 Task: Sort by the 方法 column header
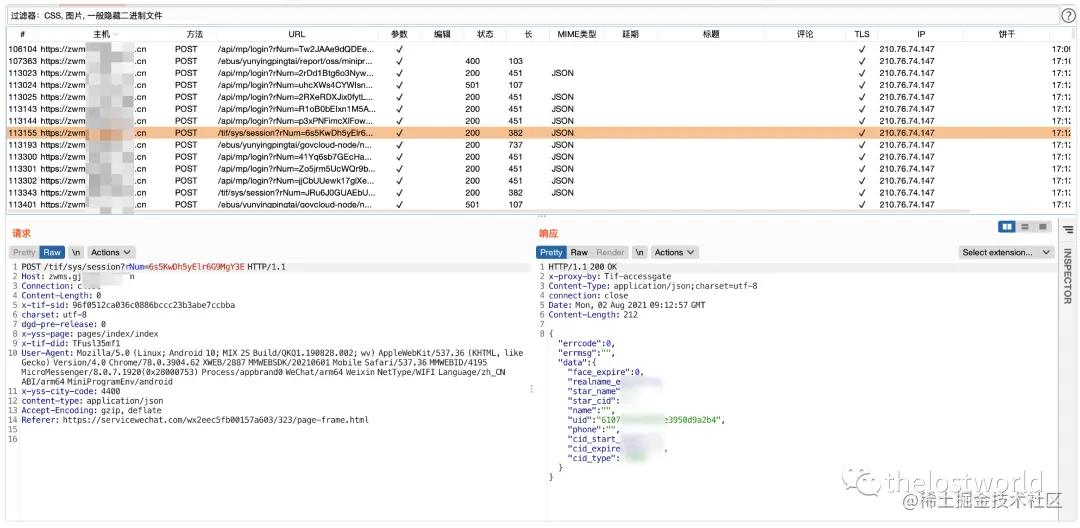[194, 34]
